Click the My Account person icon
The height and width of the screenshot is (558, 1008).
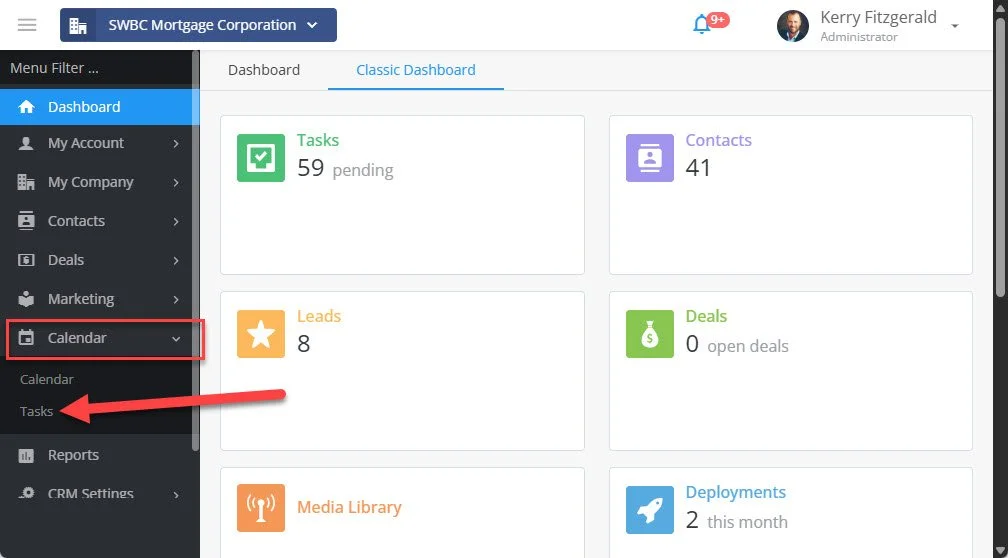26,143
